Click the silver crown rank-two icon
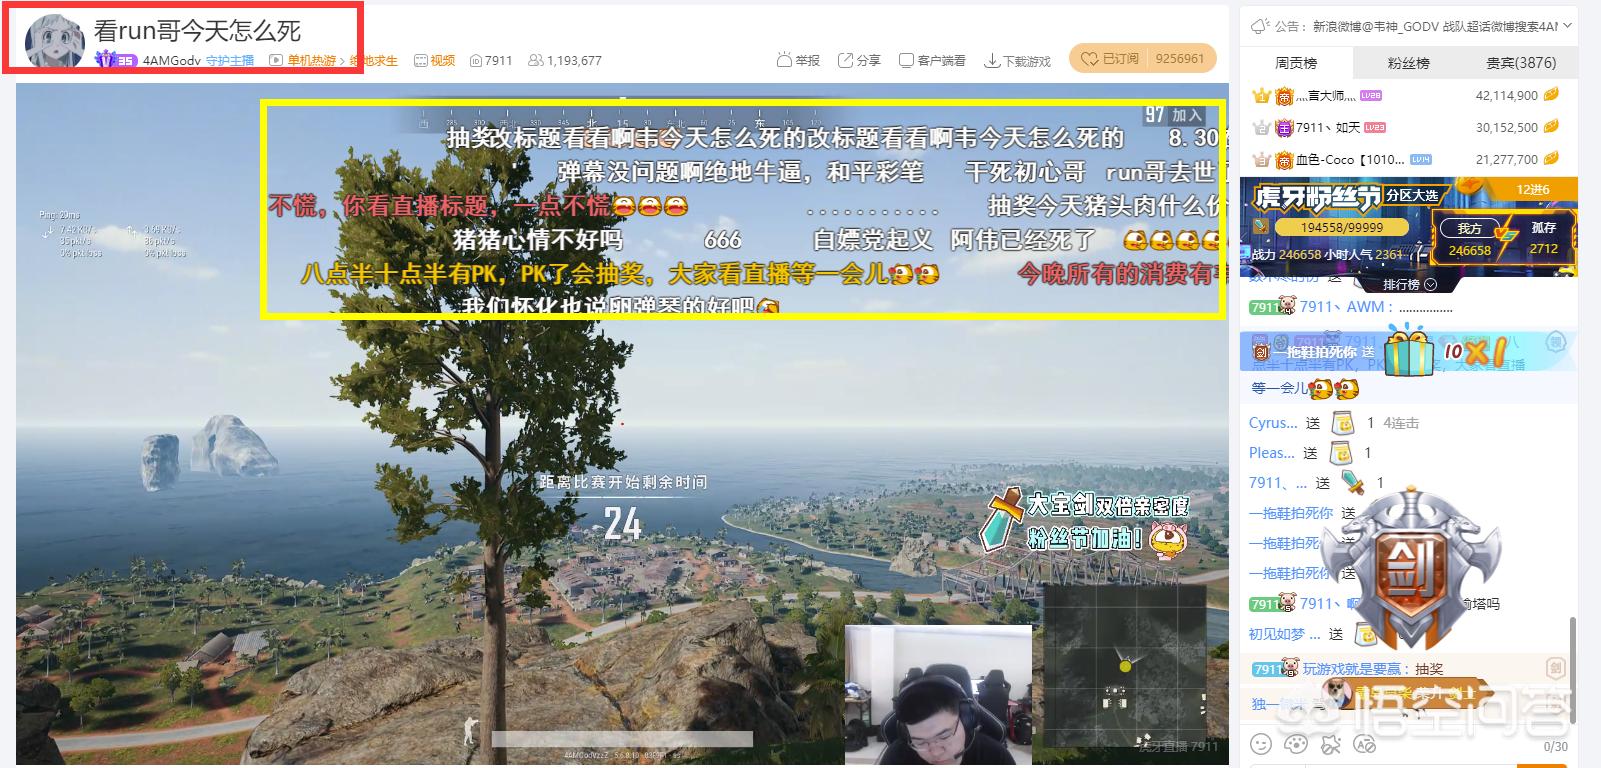Image resolution: width=1601 pixels, height=768 pixels. pos(1261,128)
